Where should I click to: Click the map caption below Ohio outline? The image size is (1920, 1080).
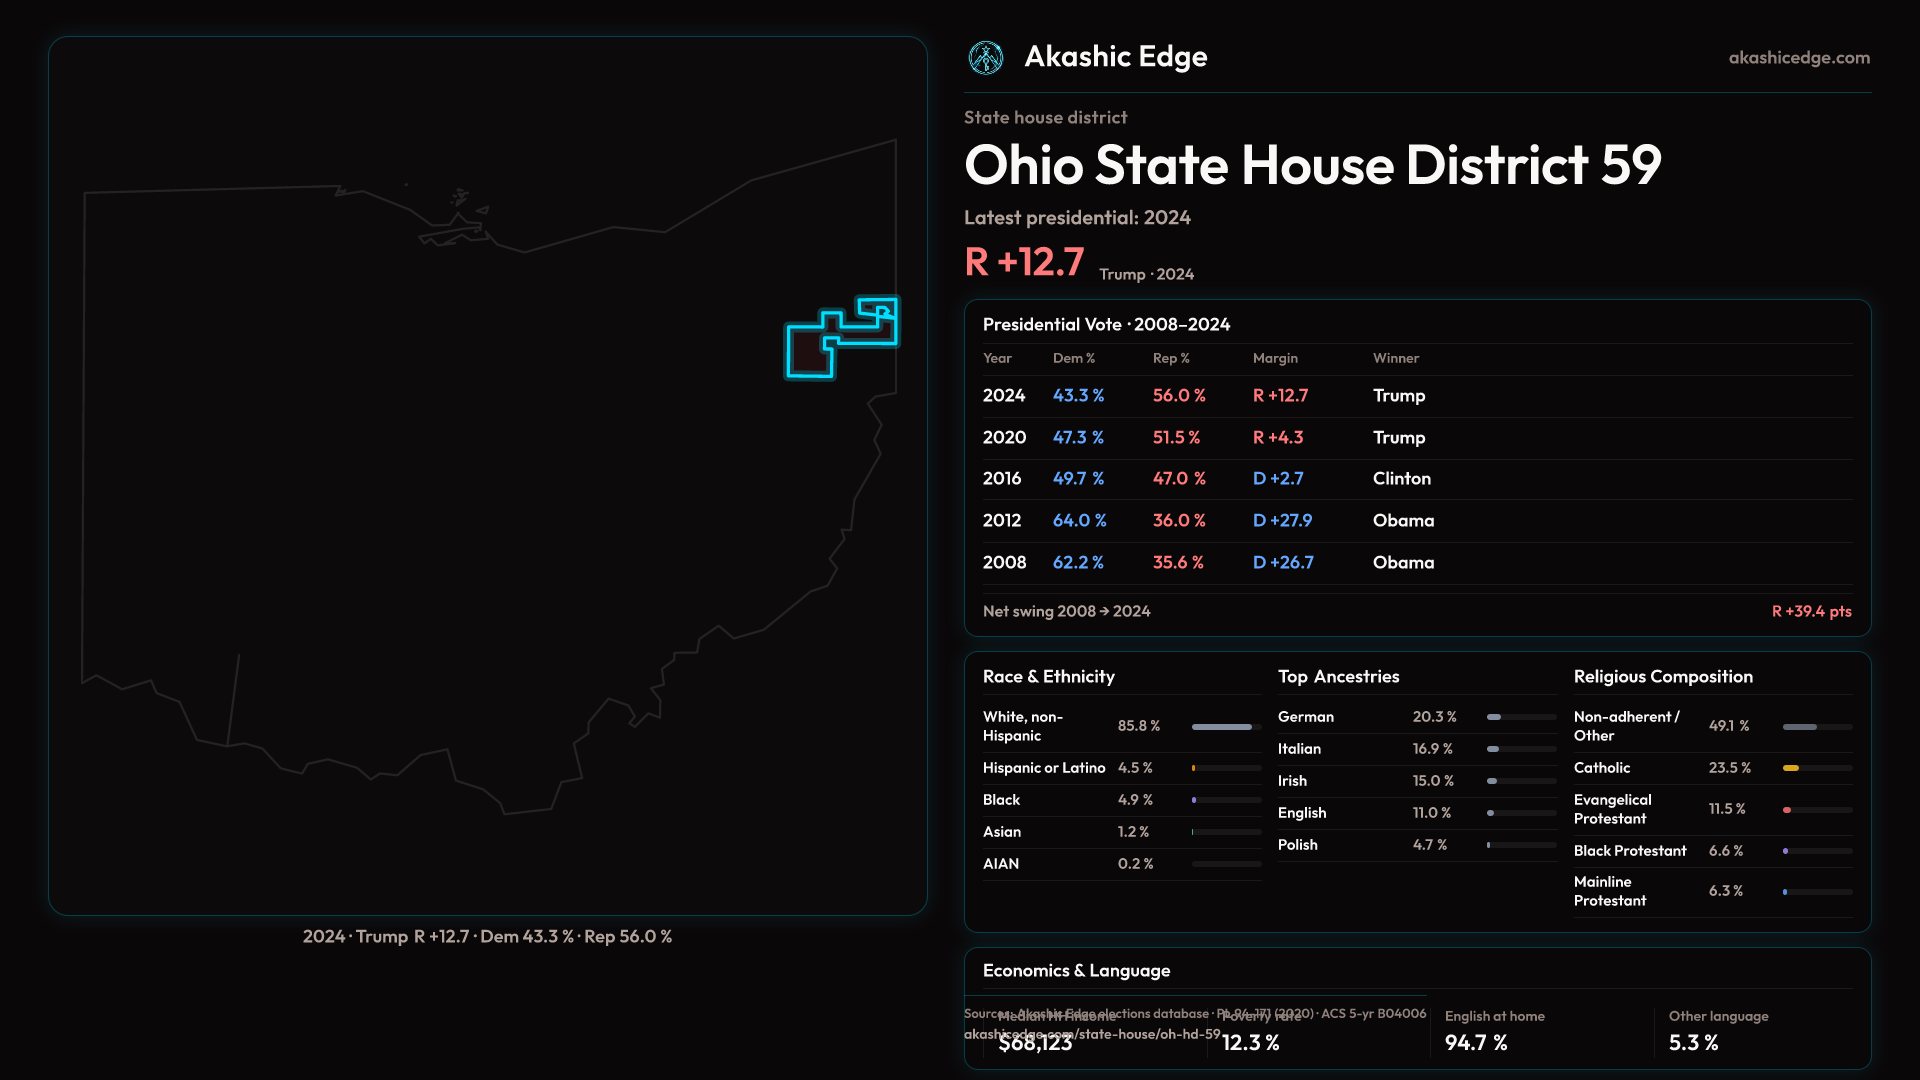487,937
